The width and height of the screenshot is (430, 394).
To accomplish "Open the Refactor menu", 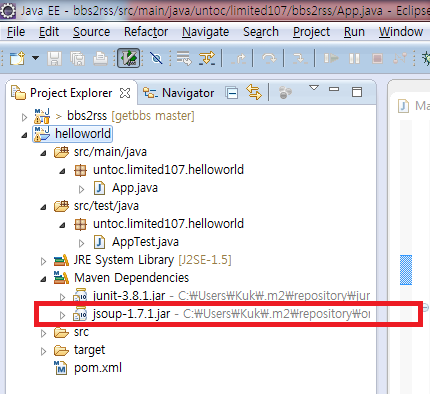I will [x=146, y=32].
